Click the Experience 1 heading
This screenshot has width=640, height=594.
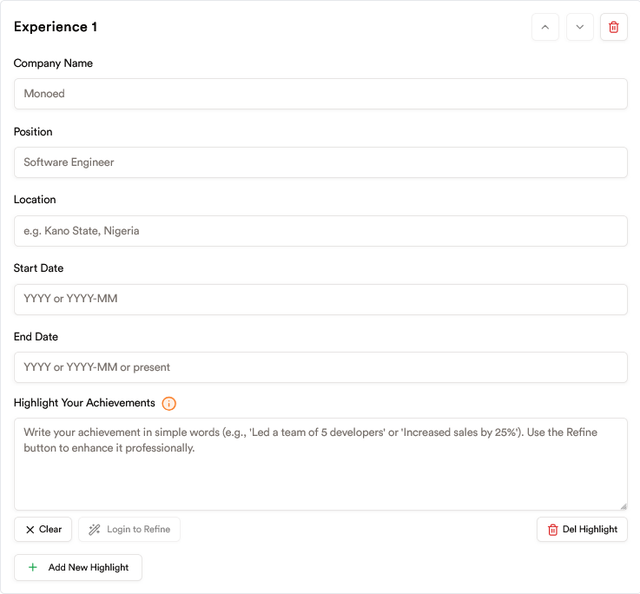tap(56, 27)
